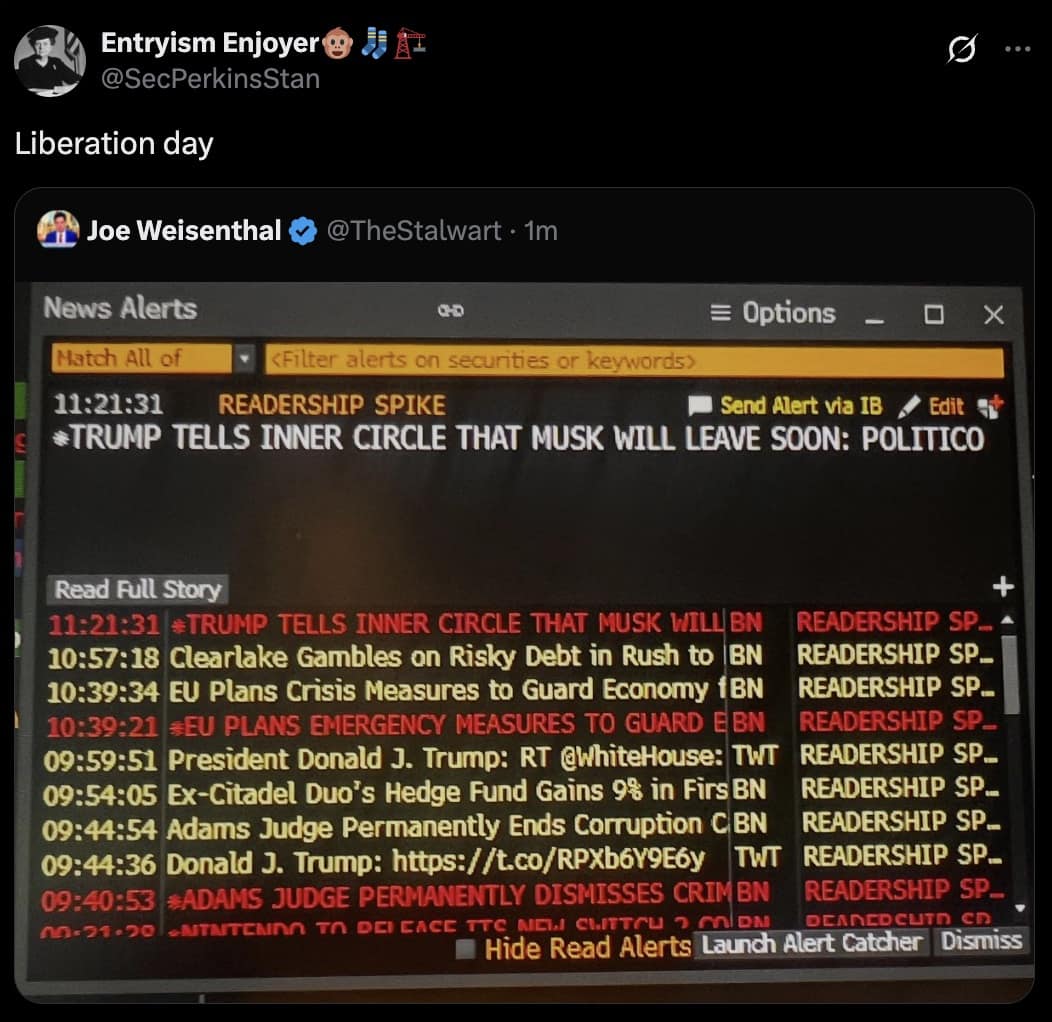This screenshot has height=1022, width=1052.
Task: Open Entryism Enjoyer's profile avatar
Action: 50,61
